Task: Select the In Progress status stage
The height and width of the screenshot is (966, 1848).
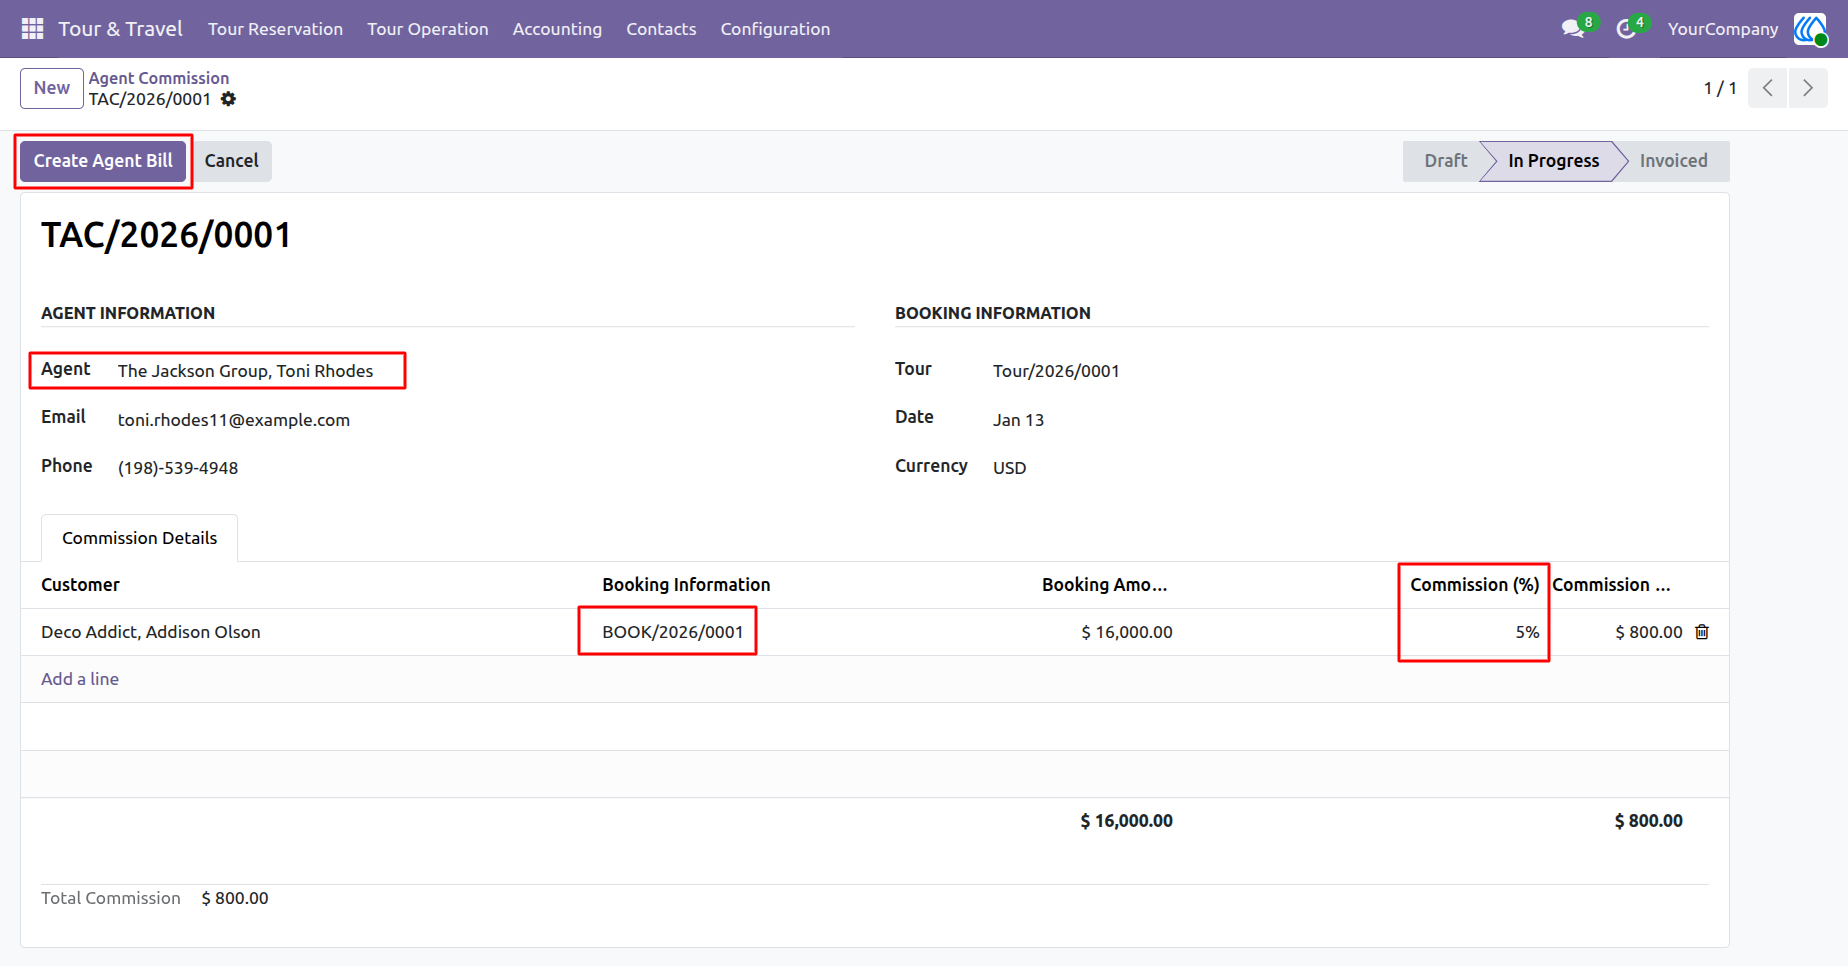Action: click(1553, 161)
